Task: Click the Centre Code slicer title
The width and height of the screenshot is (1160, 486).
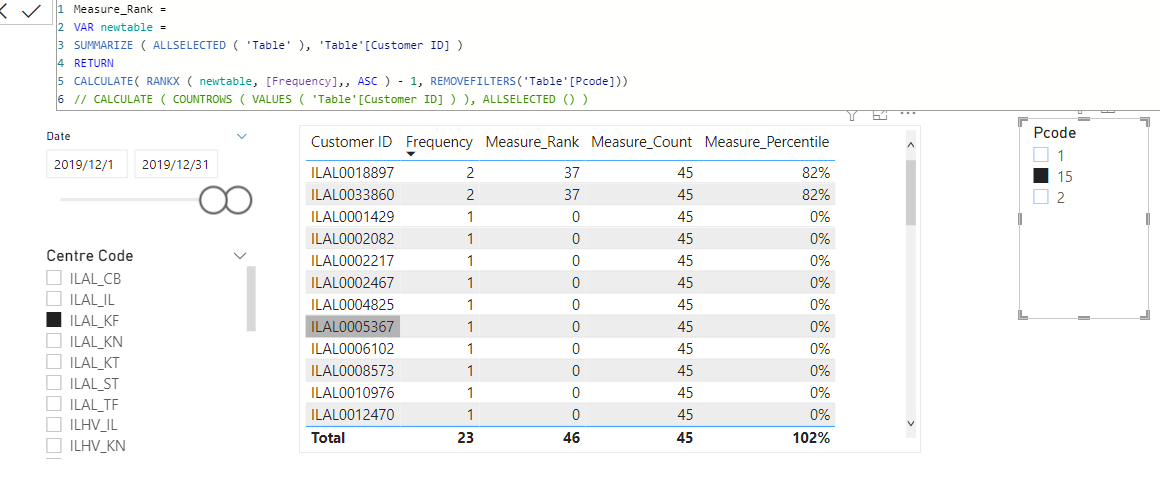Action: tap(90, 256)
